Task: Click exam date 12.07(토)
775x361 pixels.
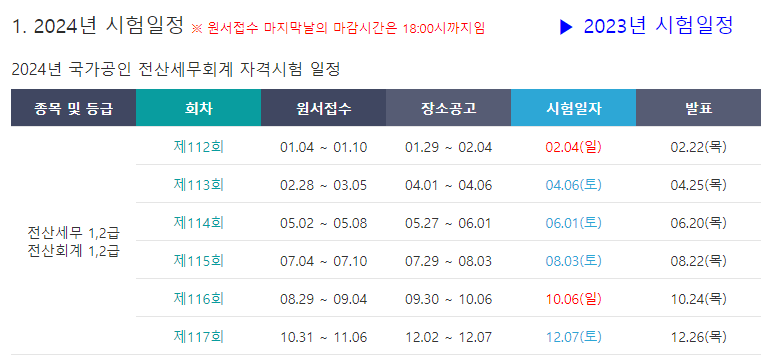Action: point(574,337)
